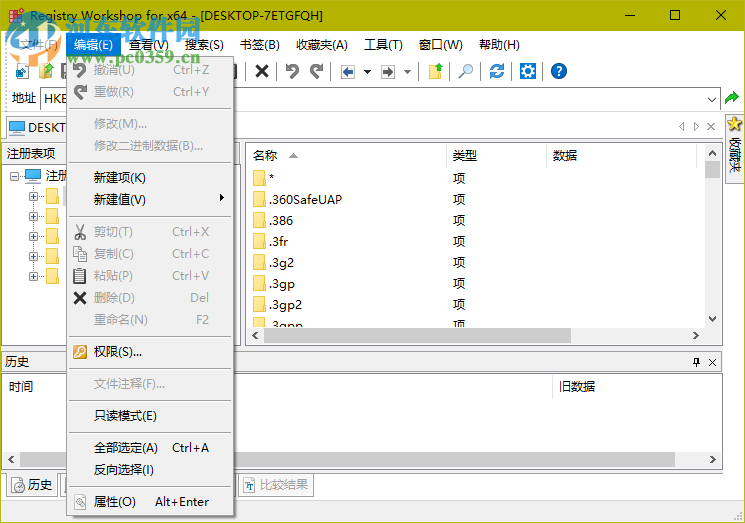Open the back history dropdown arrow
This screenshot has width=745, height=523.
(x=367, y=72)
